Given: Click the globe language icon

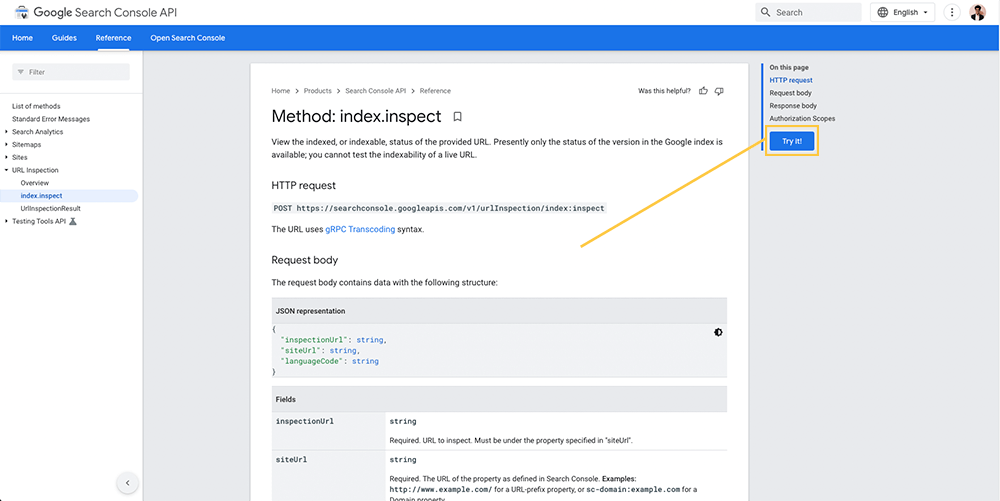Looking at the screenshot, I should [883, 12].
